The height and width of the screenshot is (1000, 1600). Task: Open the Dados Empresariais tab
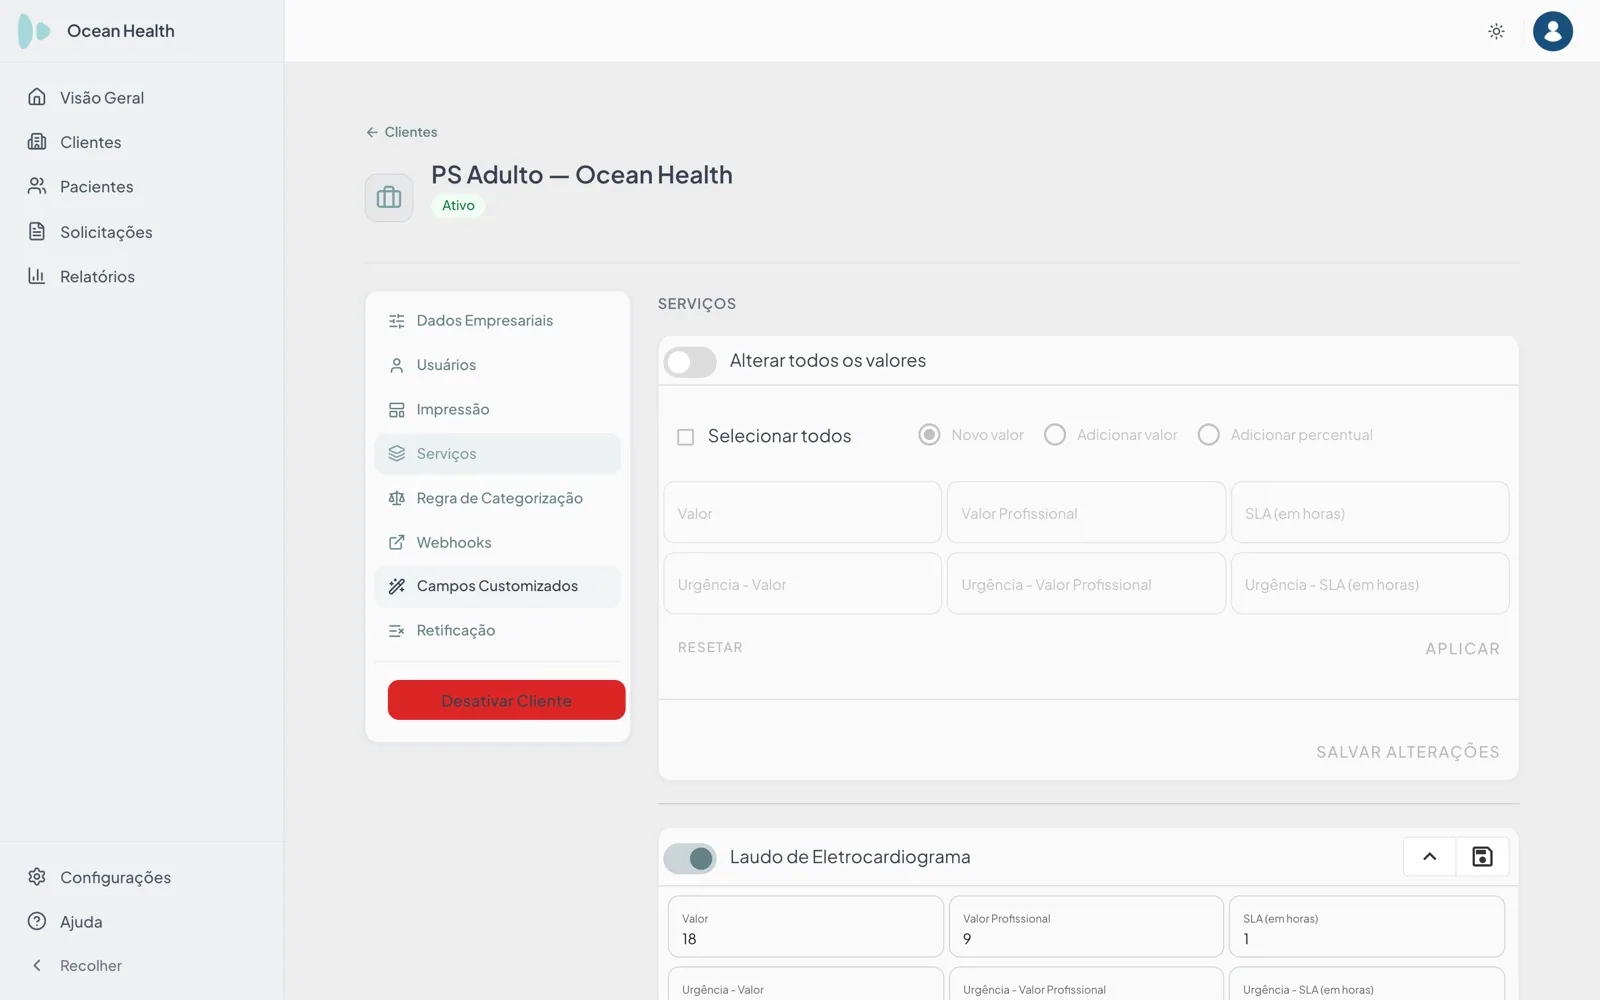498,321
